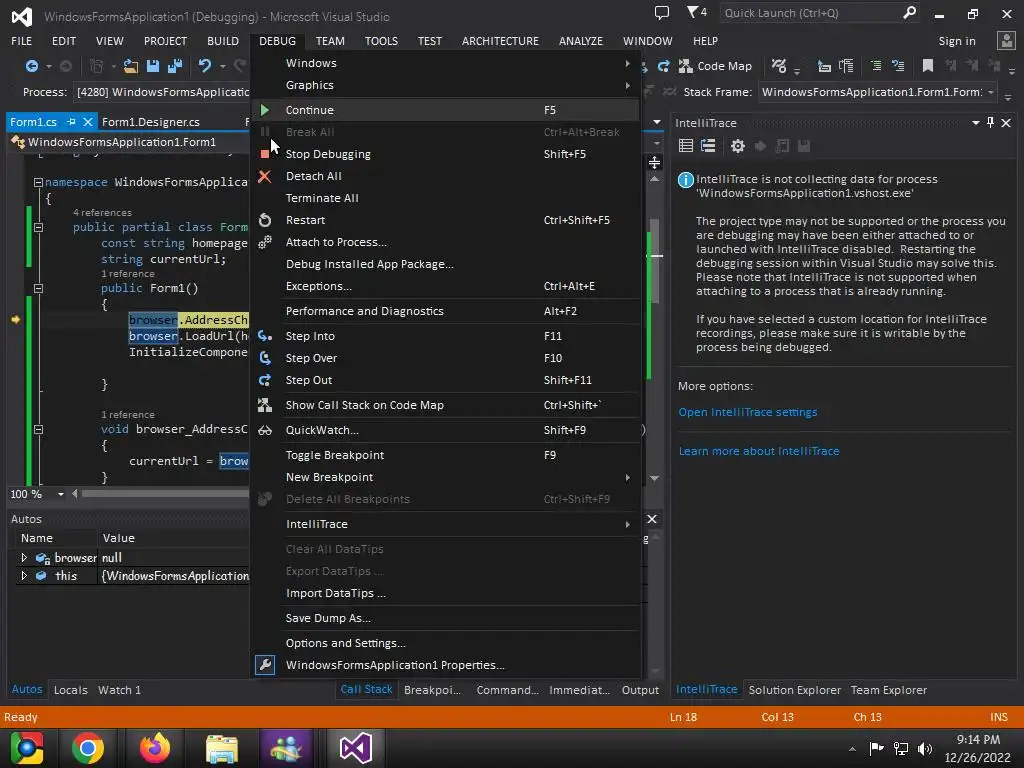Switch to Solution Explorer tab

(795, 690)
